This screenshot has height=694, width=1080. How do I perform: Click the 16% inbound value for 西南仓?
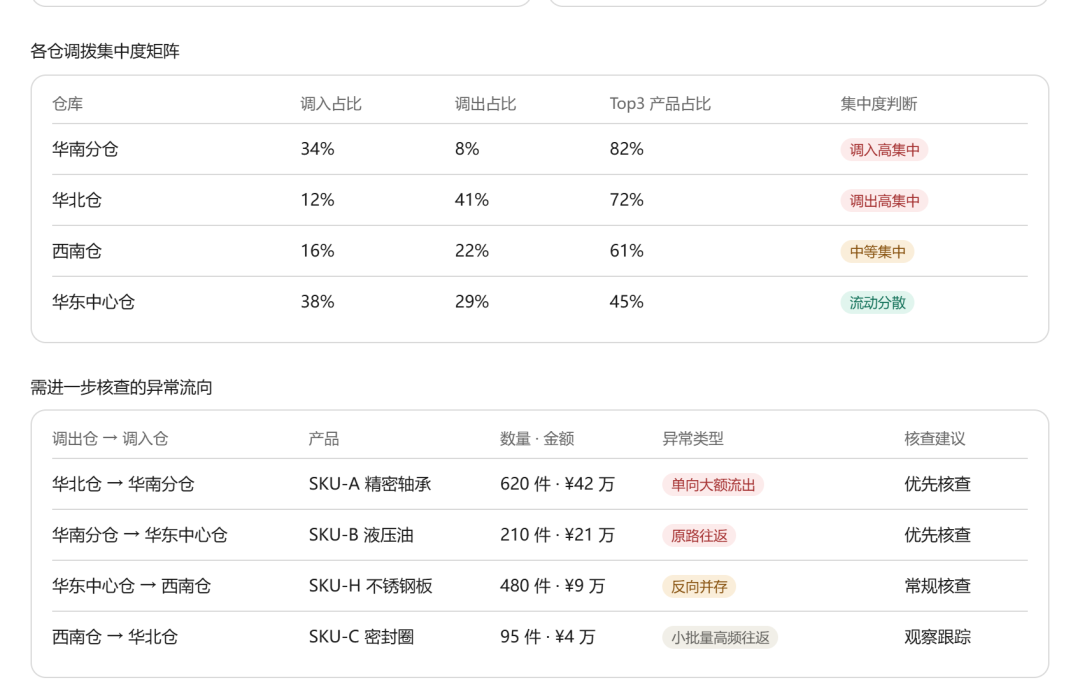click(x=318, y=251)
